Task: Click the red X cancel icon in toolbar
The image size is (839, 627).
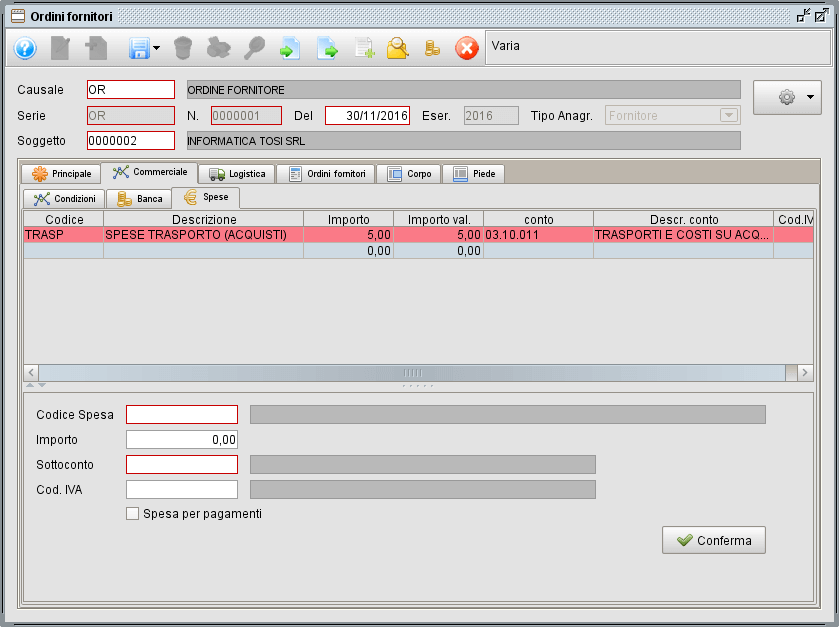Action: tap(467, 48)
